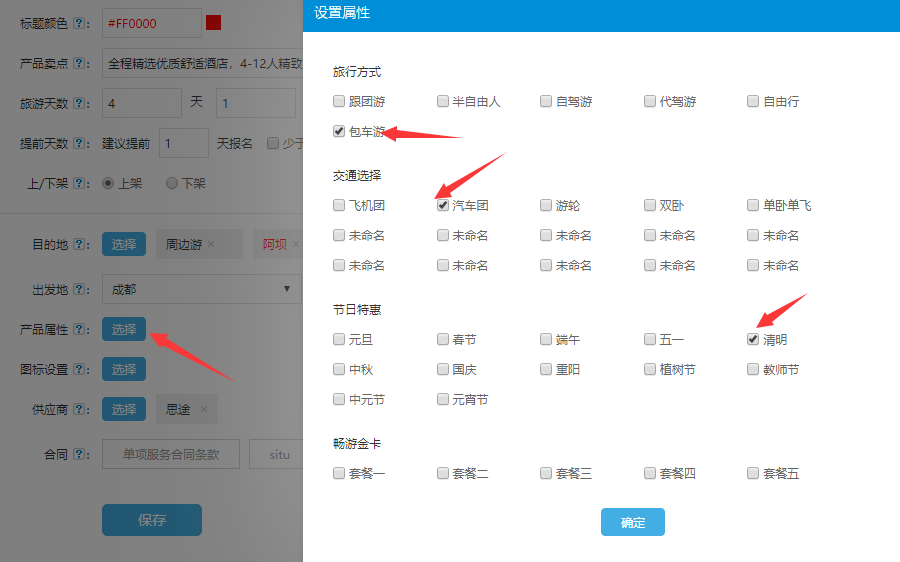
Task: Select the 下架 radio button
Action: (x=172, y=183)
